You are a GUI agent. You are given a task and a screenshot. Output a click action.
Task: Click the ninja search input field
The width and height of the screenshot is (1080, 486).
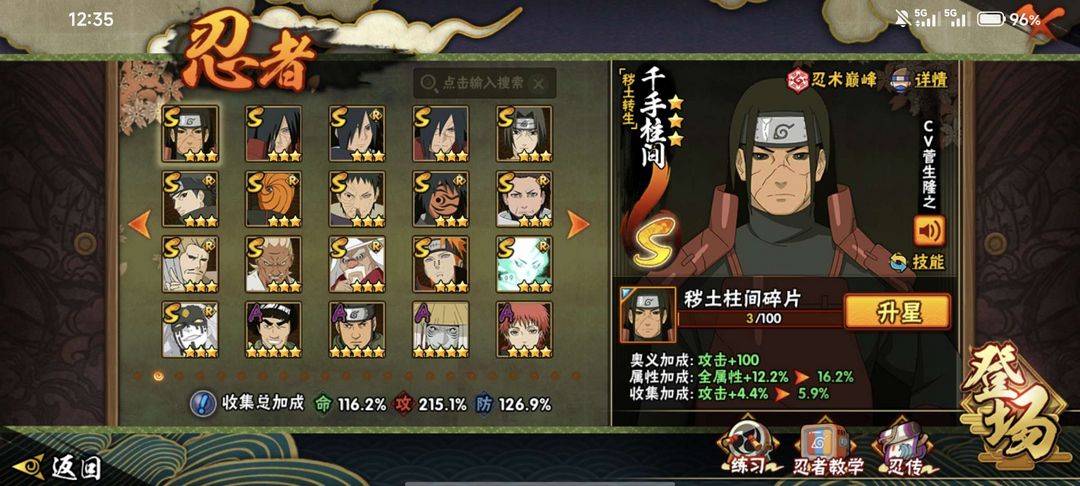(485, 83)
